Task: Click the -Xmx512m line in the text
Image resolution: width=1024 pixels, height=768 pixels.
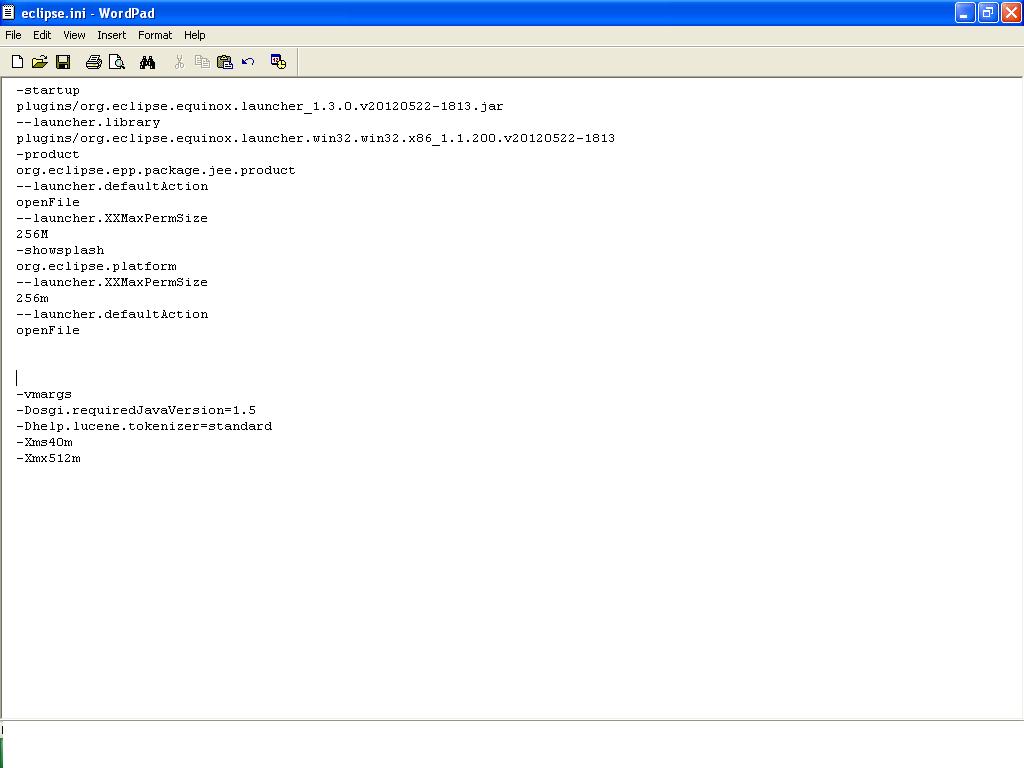Action: pyautogui.click(x=48, y=458)
